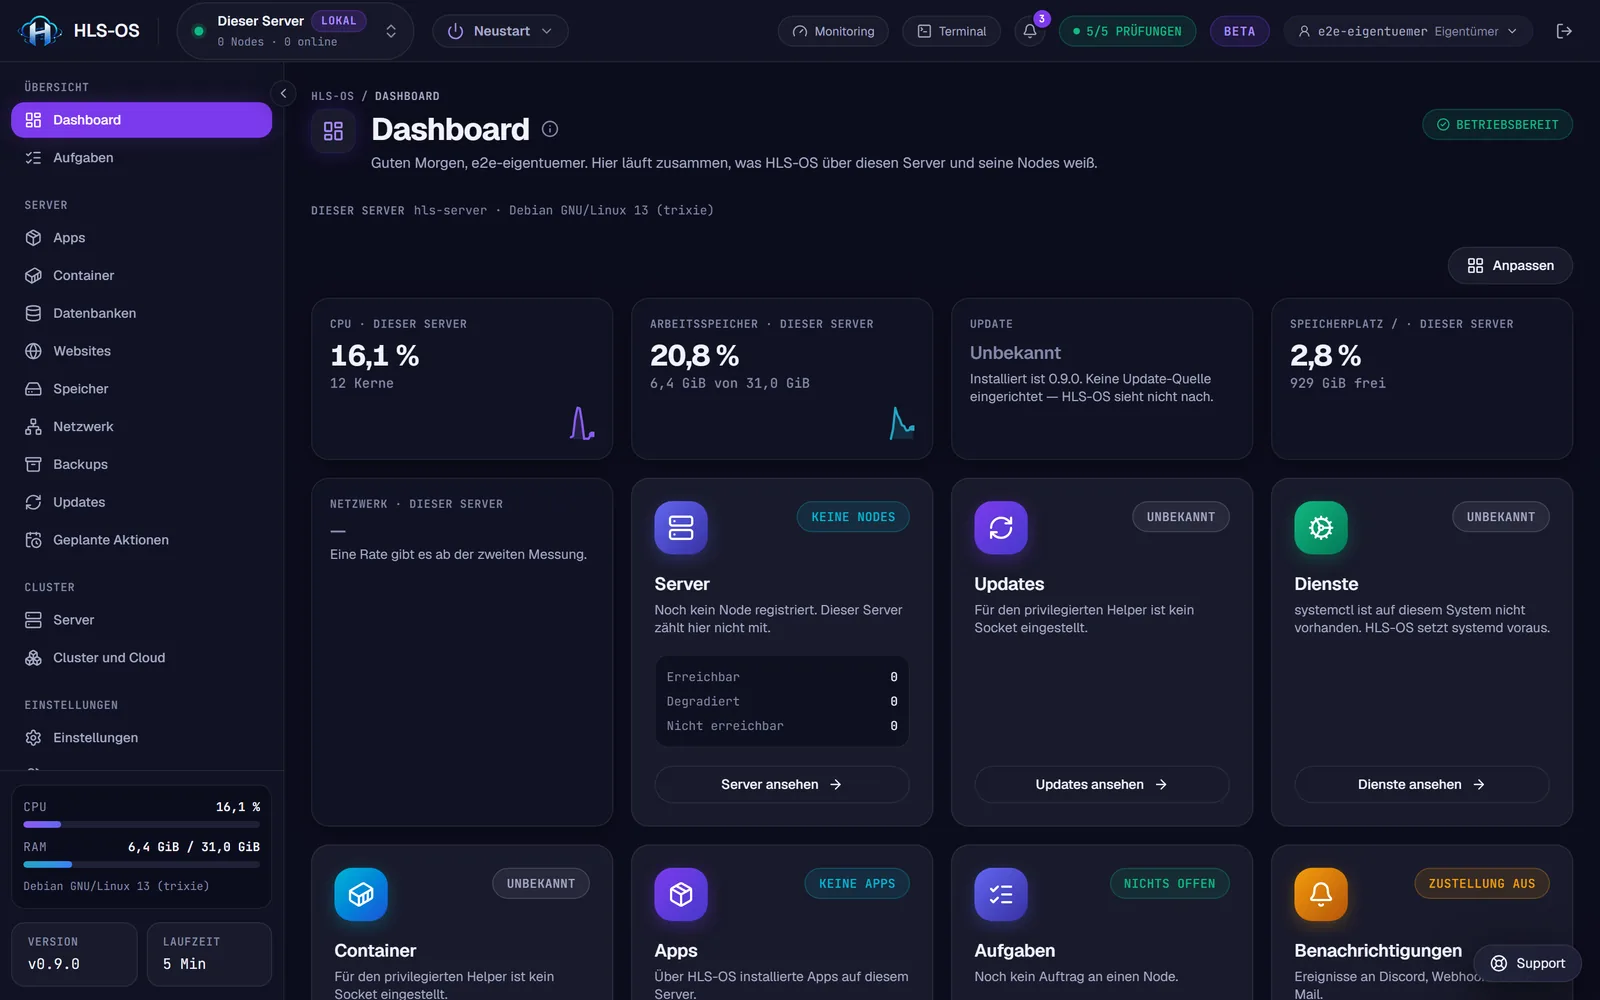Click the Dienste card's green gear icon

click(1321, 527)
